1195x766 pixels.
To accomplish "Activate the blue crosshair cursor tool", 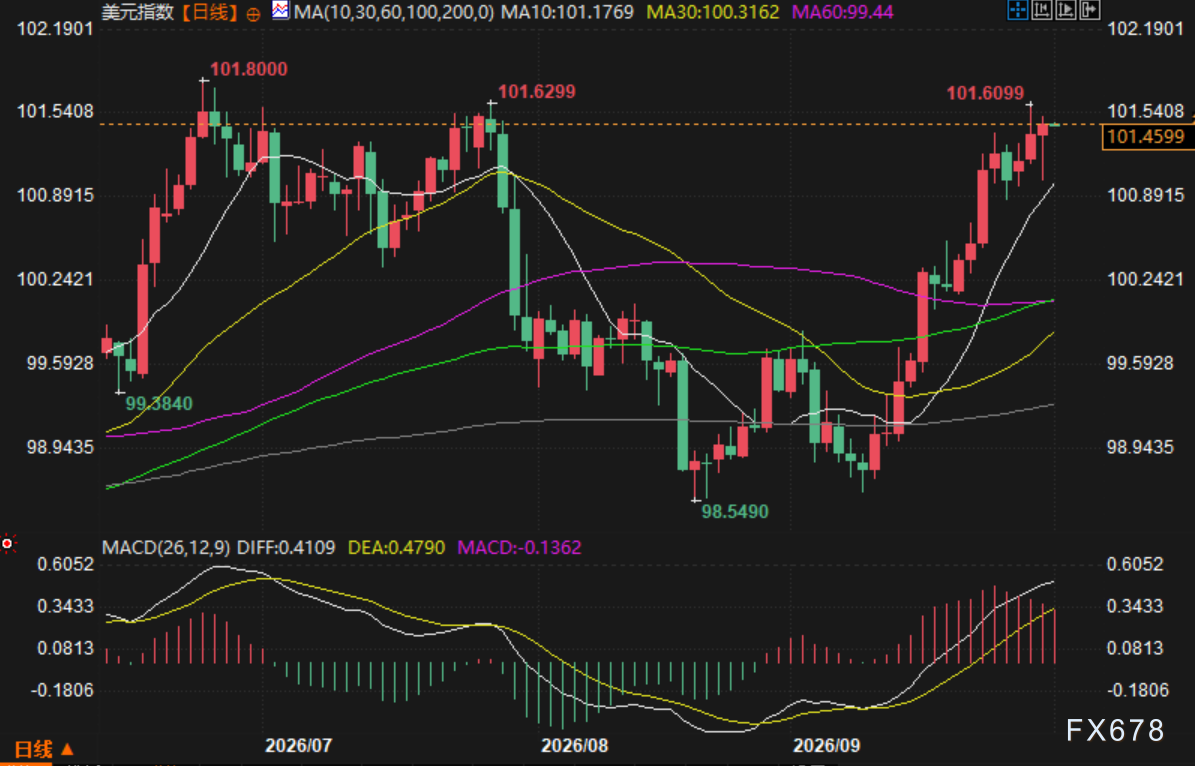I will 1017,10.
